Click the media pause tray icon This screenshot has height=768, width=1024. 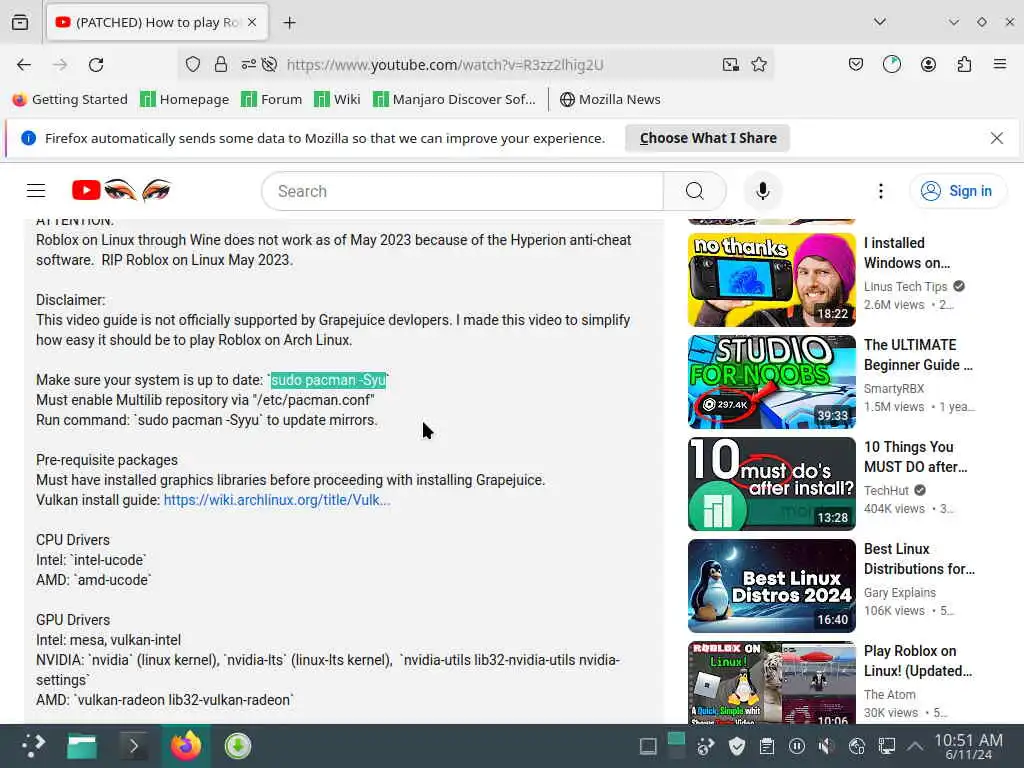tap(796, 746)
